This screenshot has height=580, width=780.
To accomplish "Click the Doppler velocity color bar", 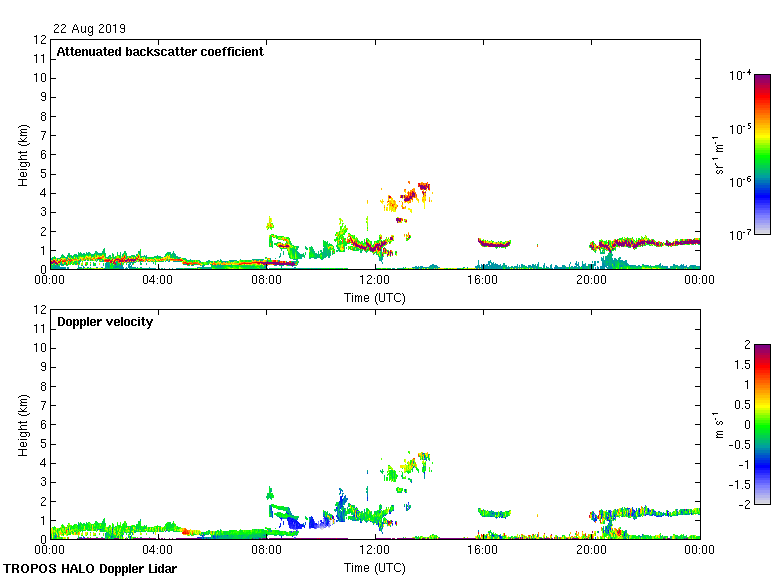I will click(762, 424).
